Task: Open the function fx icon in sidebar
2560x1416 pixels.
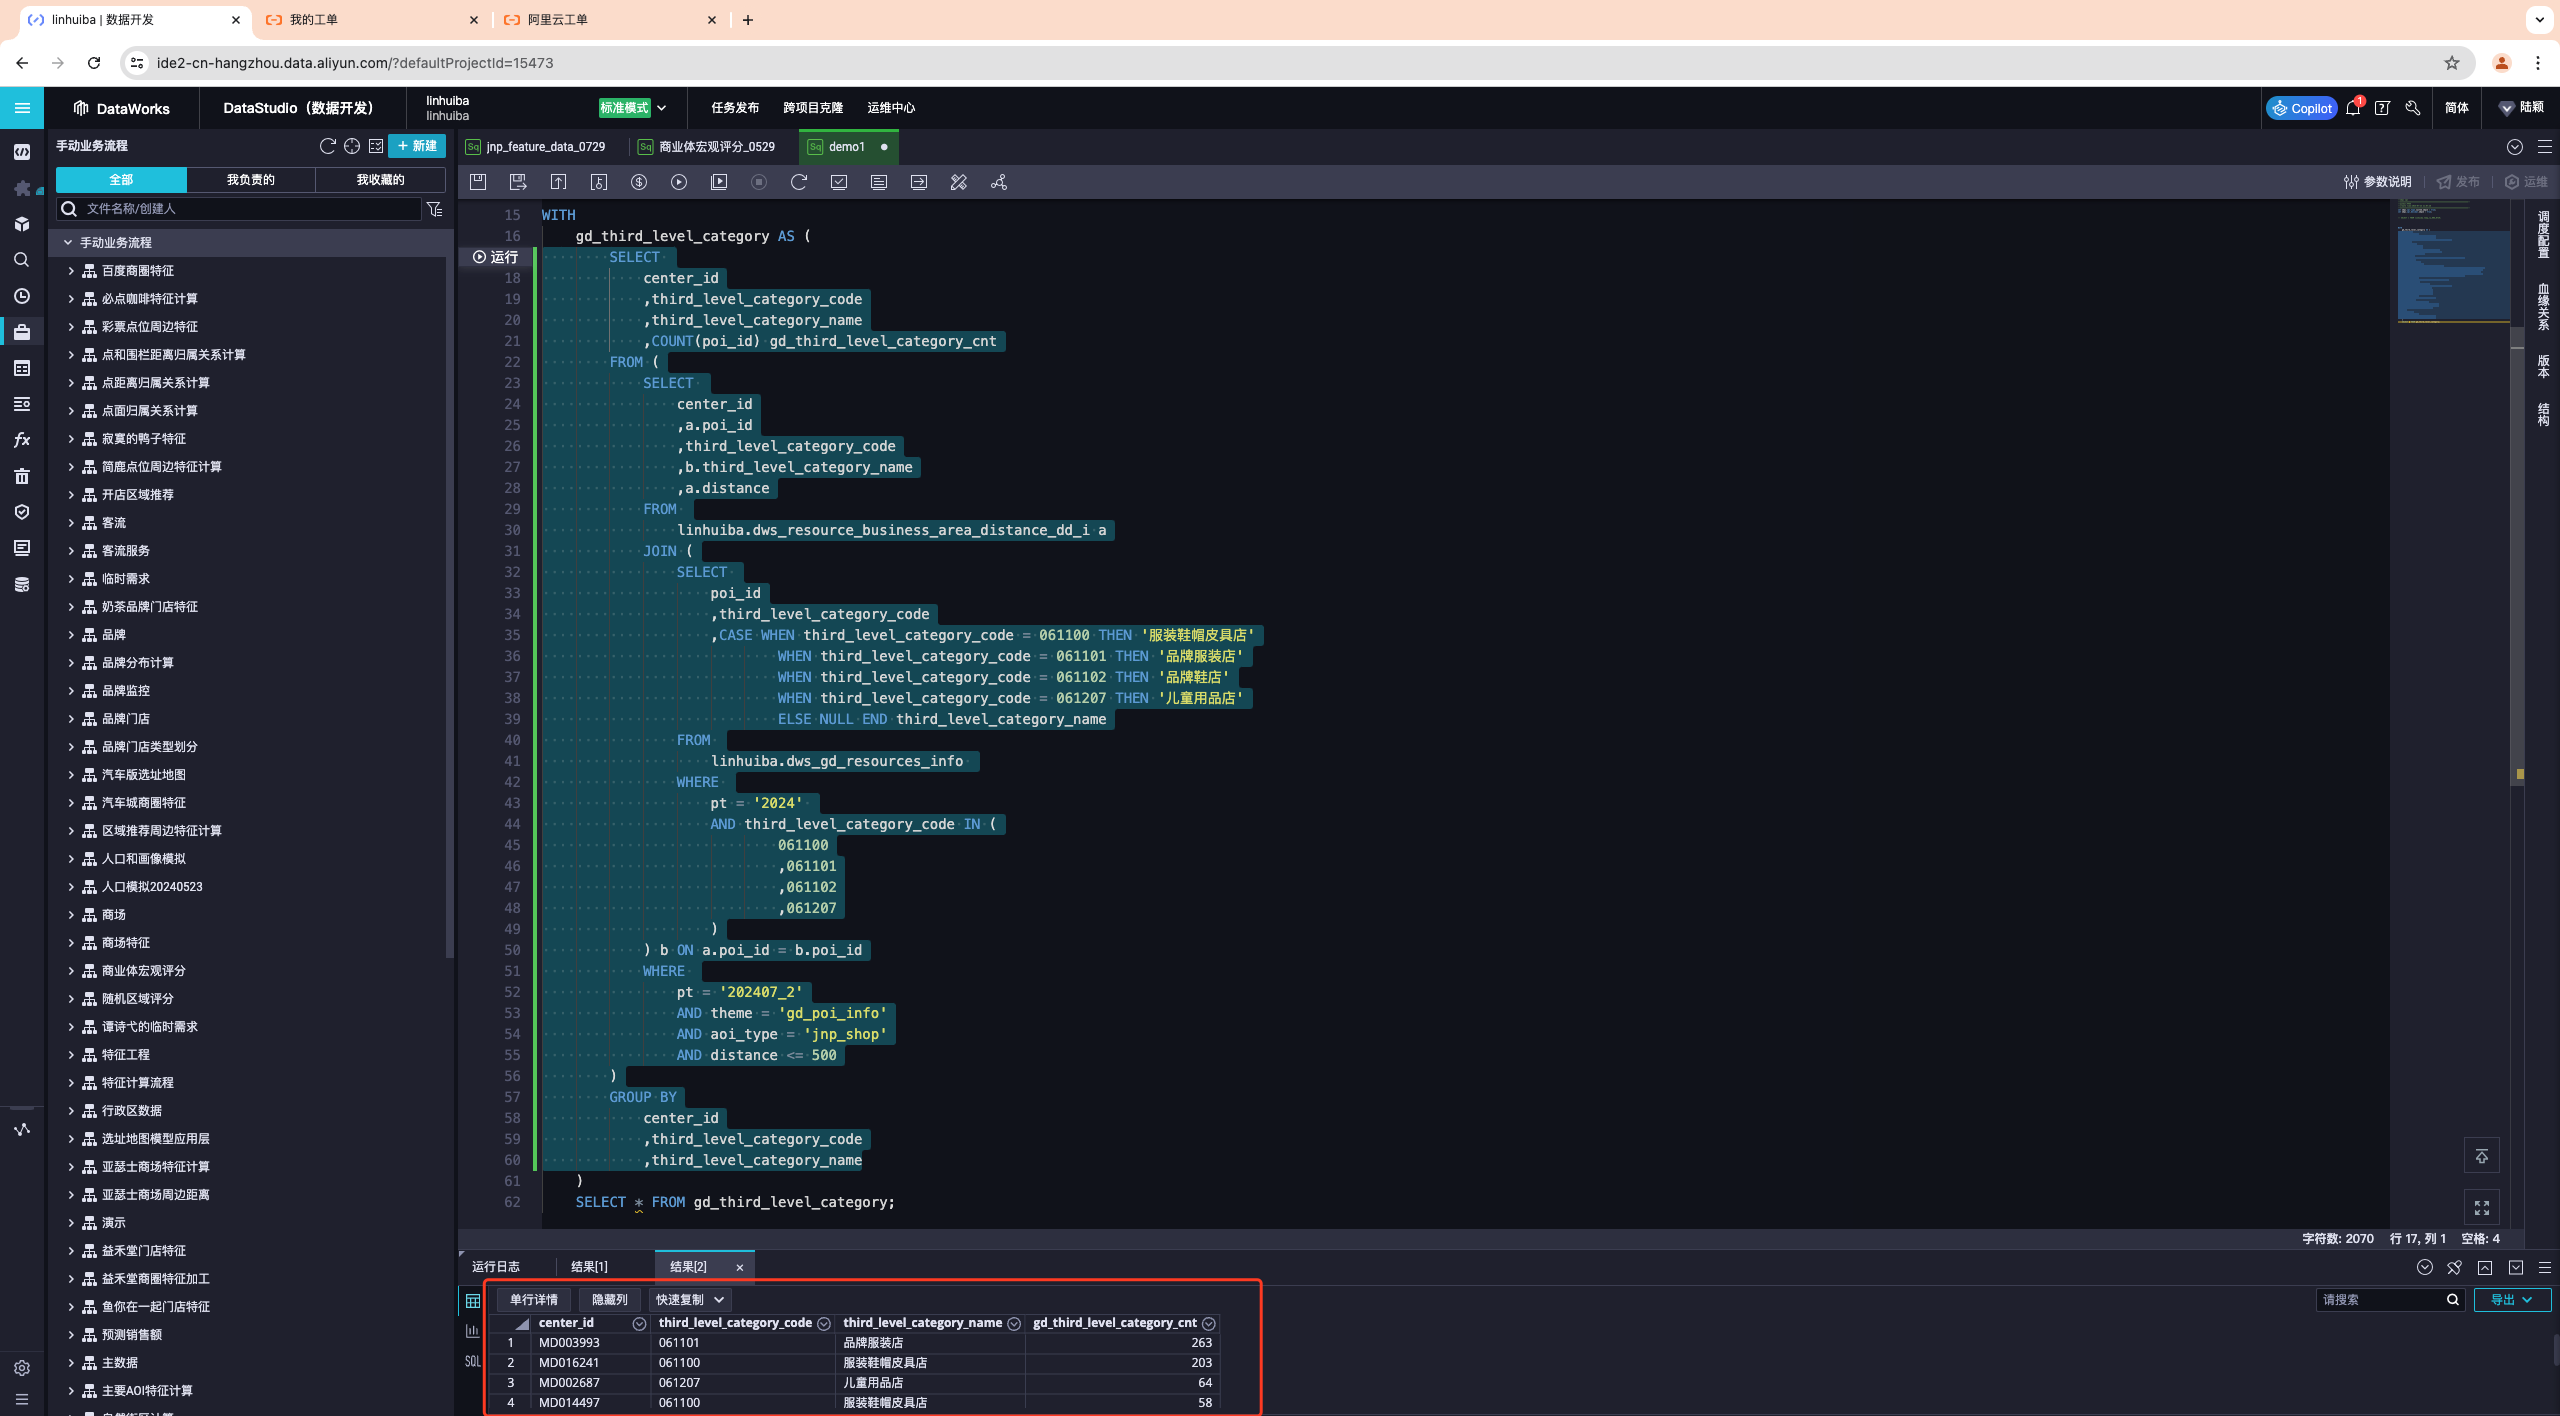Action: pos(22,440)
